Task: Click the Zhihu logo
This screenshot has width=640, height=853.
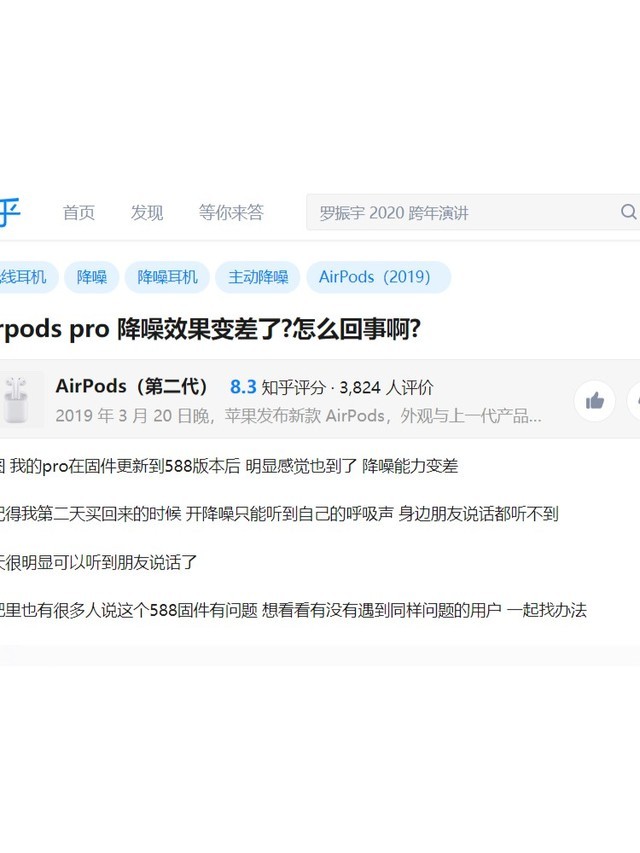Action: [10, 212]
